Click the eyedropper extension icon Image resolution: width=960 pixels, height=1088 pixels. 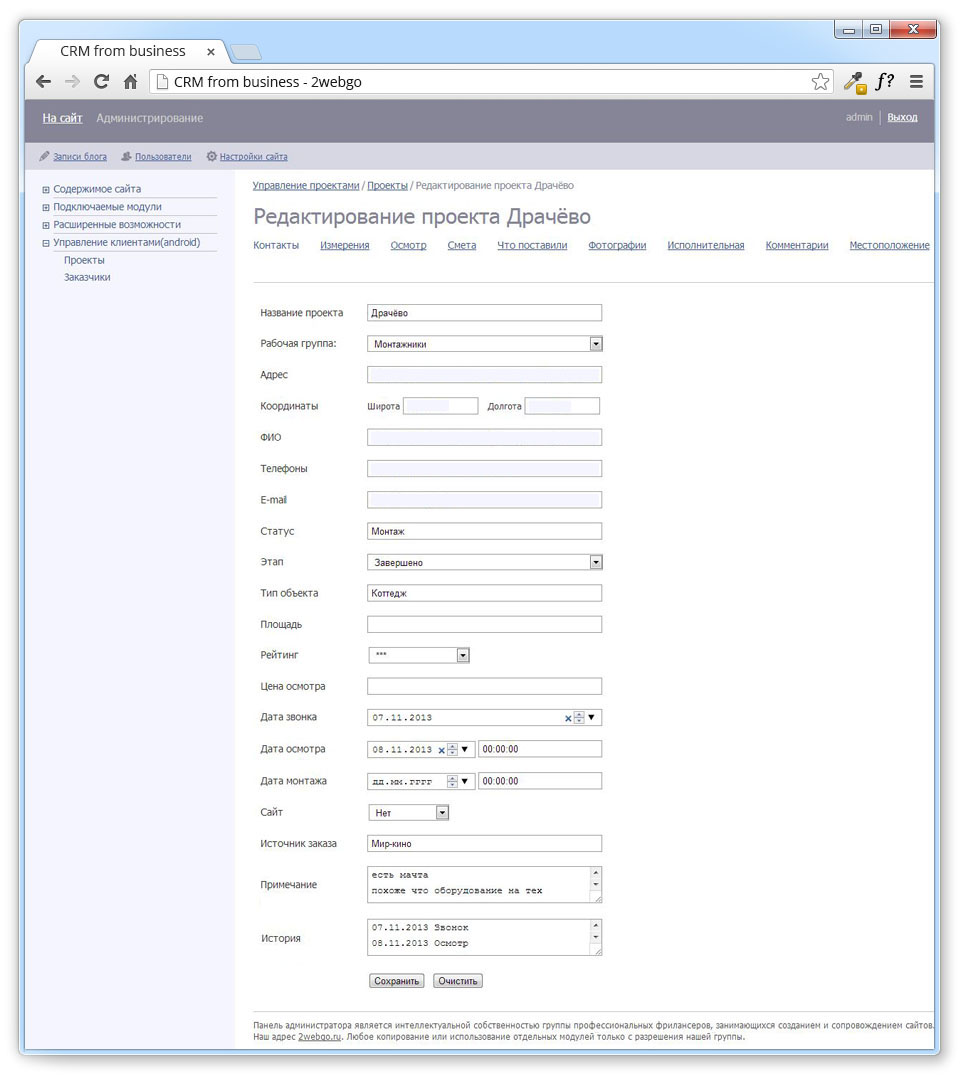click(x=855, y=83)
